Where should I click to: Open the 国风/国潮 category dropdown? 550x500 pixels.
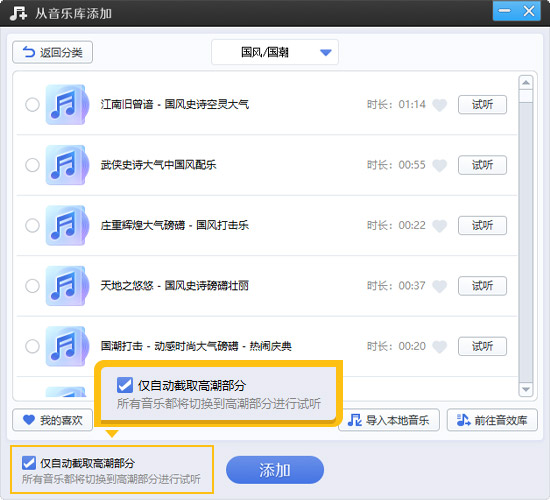275,52
